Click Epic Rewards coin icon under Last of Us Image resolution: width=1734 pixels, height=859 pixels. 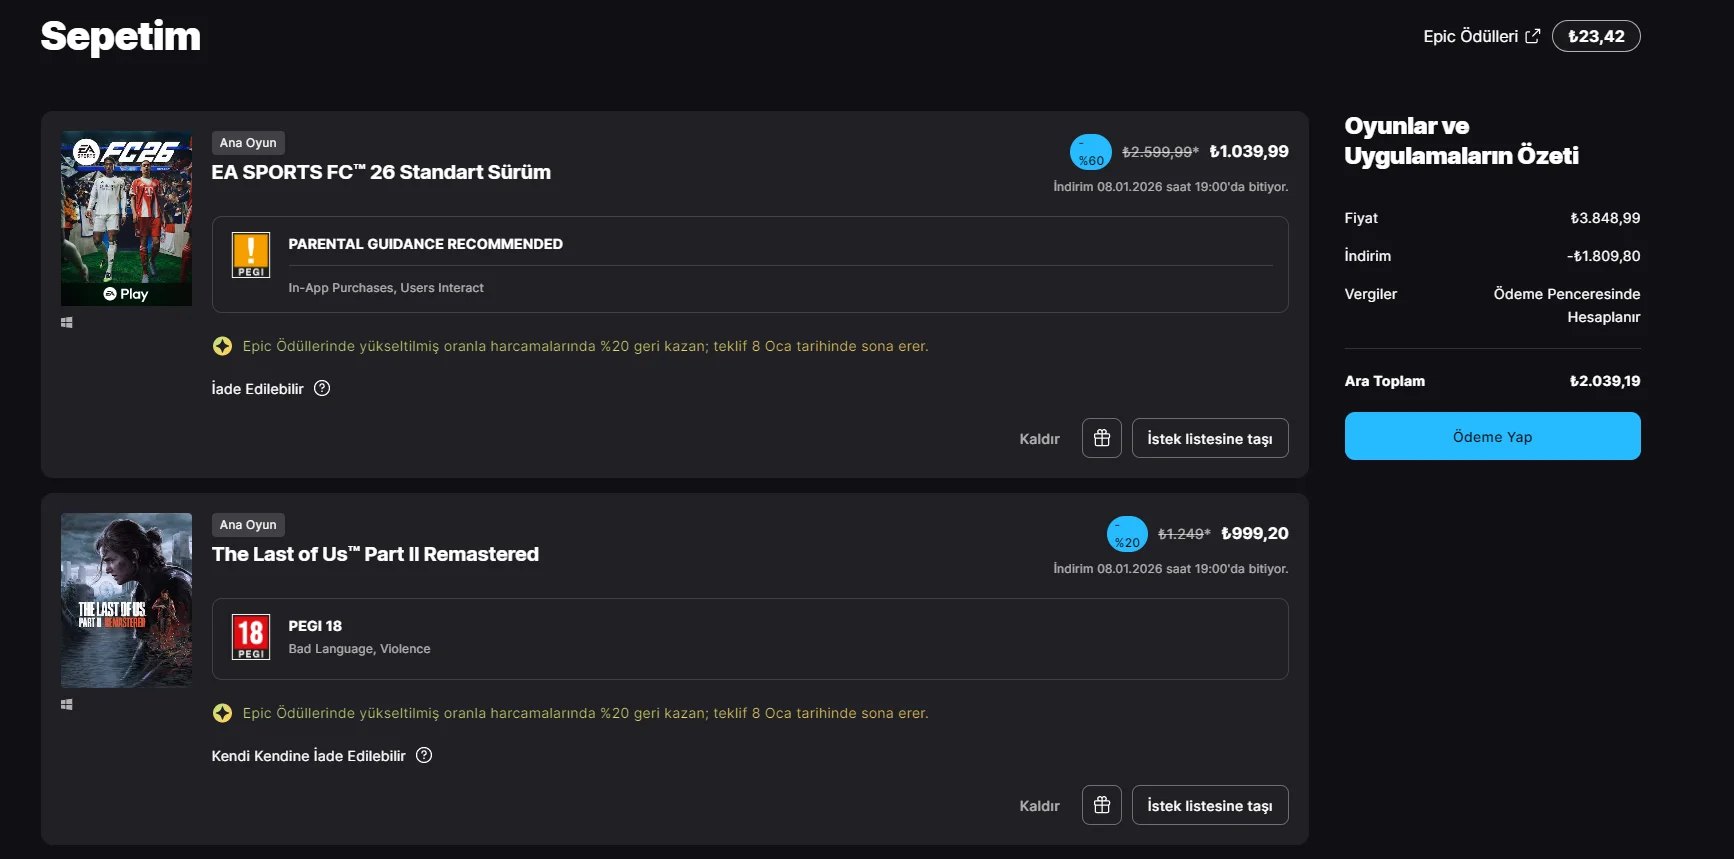point(222,713)
